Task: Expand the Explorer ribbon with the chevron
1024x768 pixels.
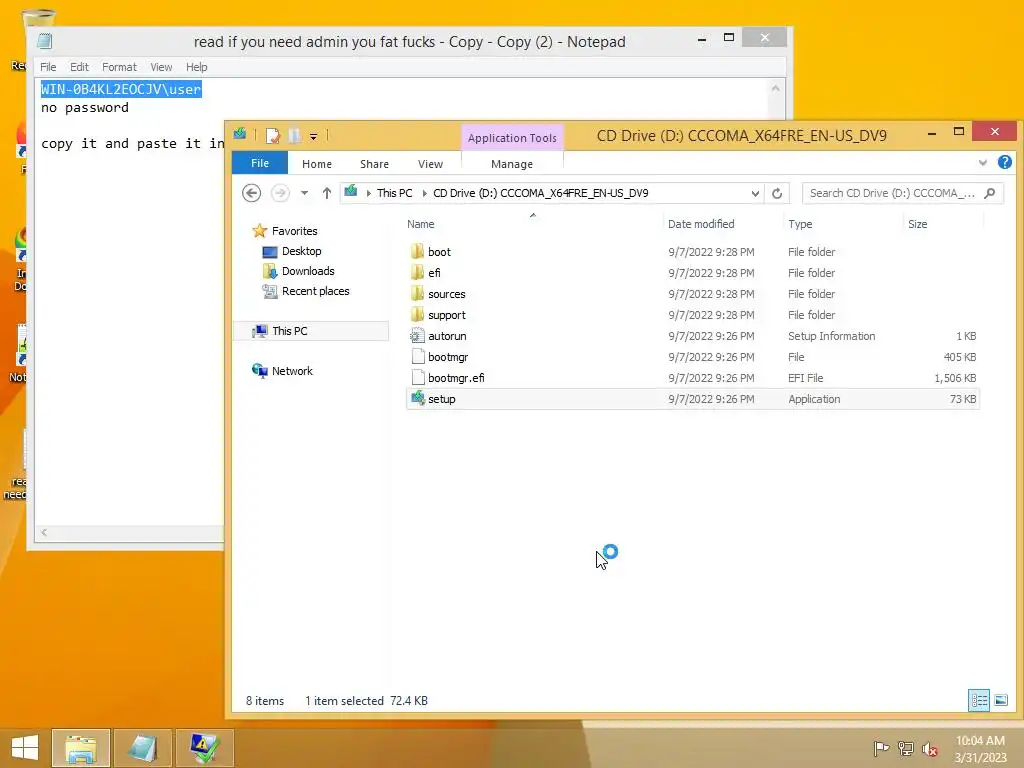Action: [982, 163]
